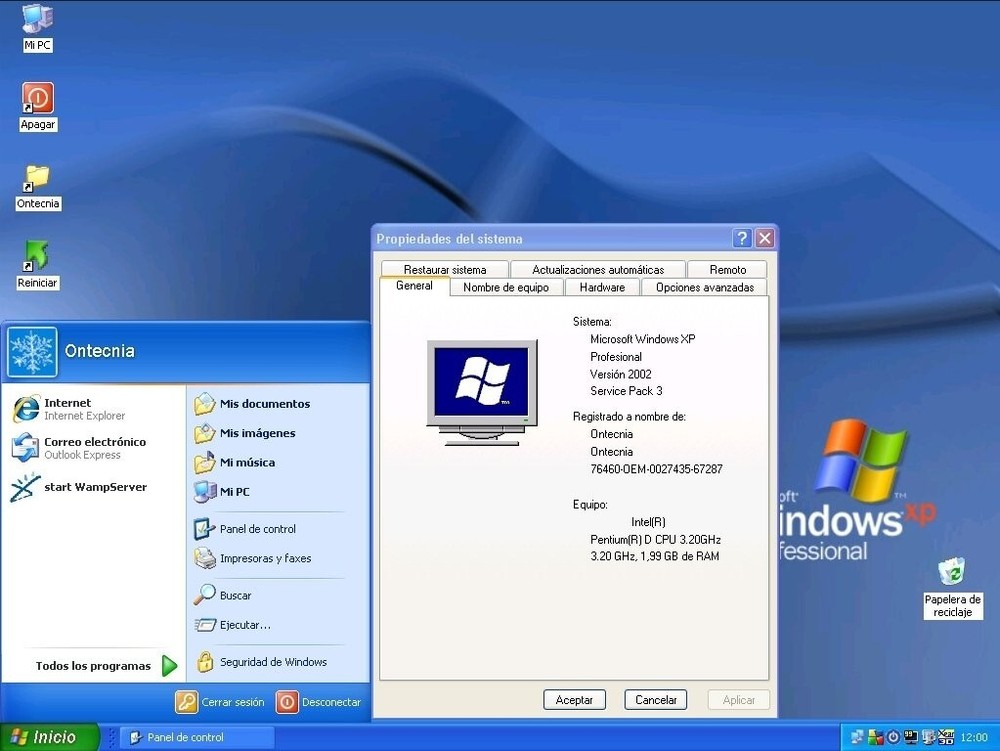The width and height of the screenshot is (1000, 751).
Task: Switch to the Hardware tab
Action: 602,287
